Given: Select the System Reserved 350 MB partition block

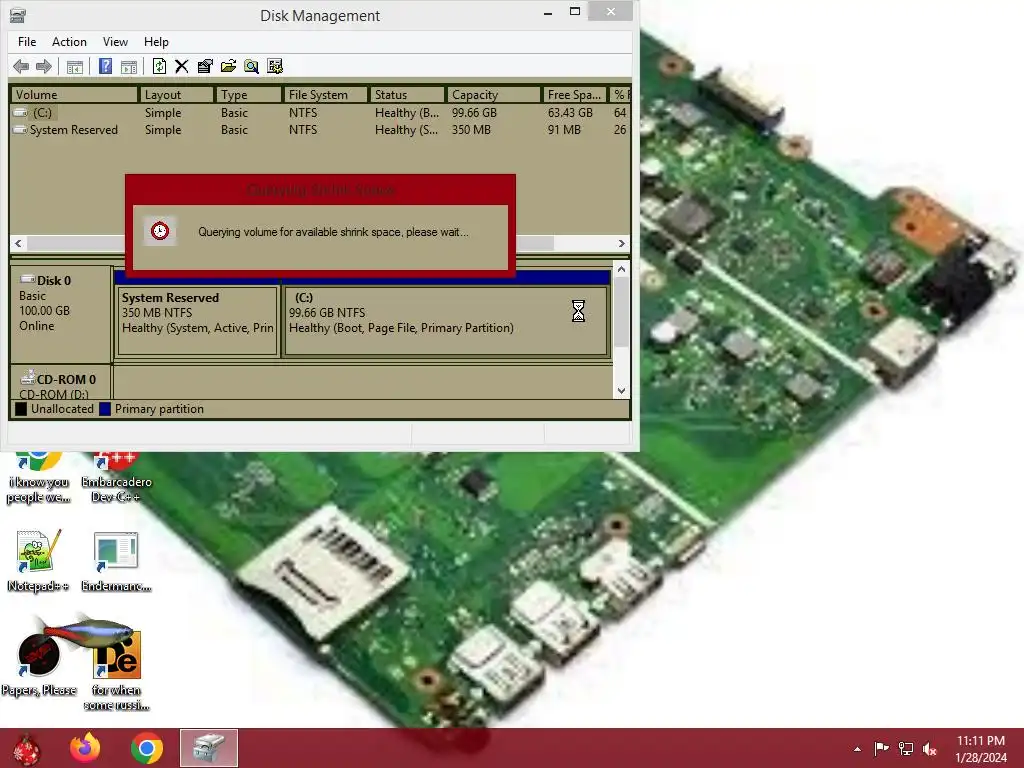Looking at the screenshot, I should click(198, 321).
